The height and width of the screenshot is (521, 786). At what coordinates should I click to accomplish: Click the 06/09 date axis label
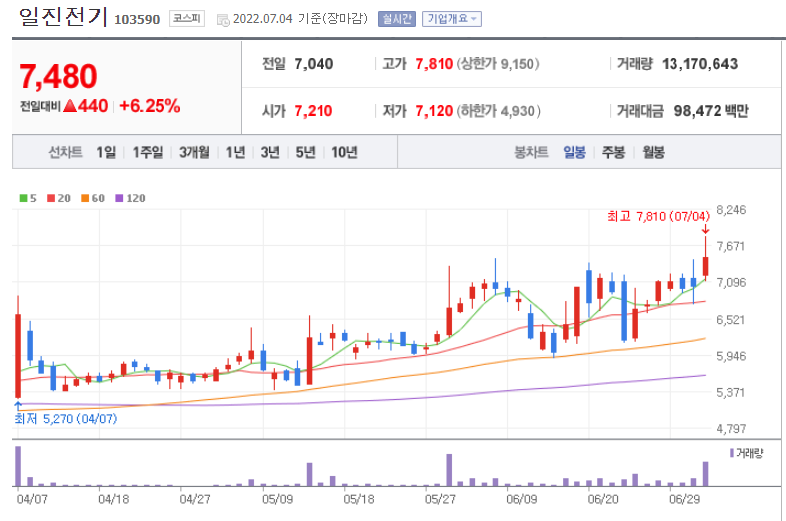point(521,499)
